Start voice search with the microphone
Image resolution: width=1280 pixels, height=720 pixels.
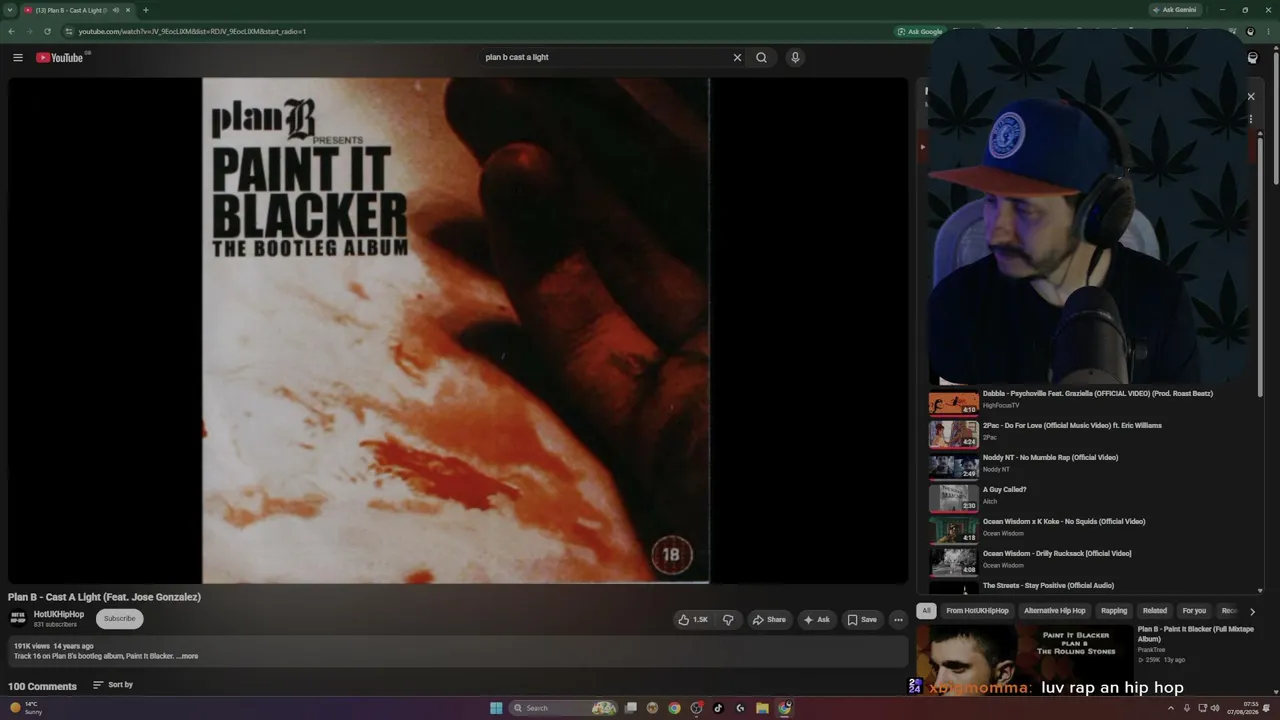(795, 57)
